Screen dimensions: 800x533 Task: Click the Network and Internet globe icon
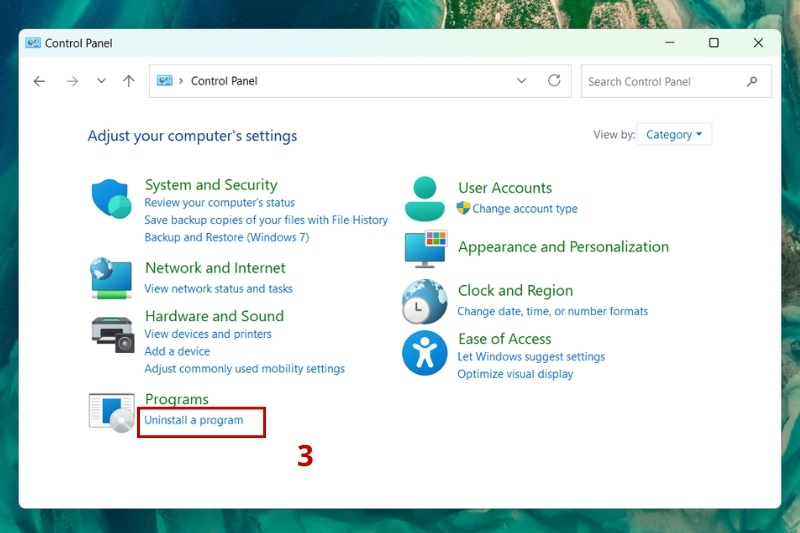coord(111,278)
